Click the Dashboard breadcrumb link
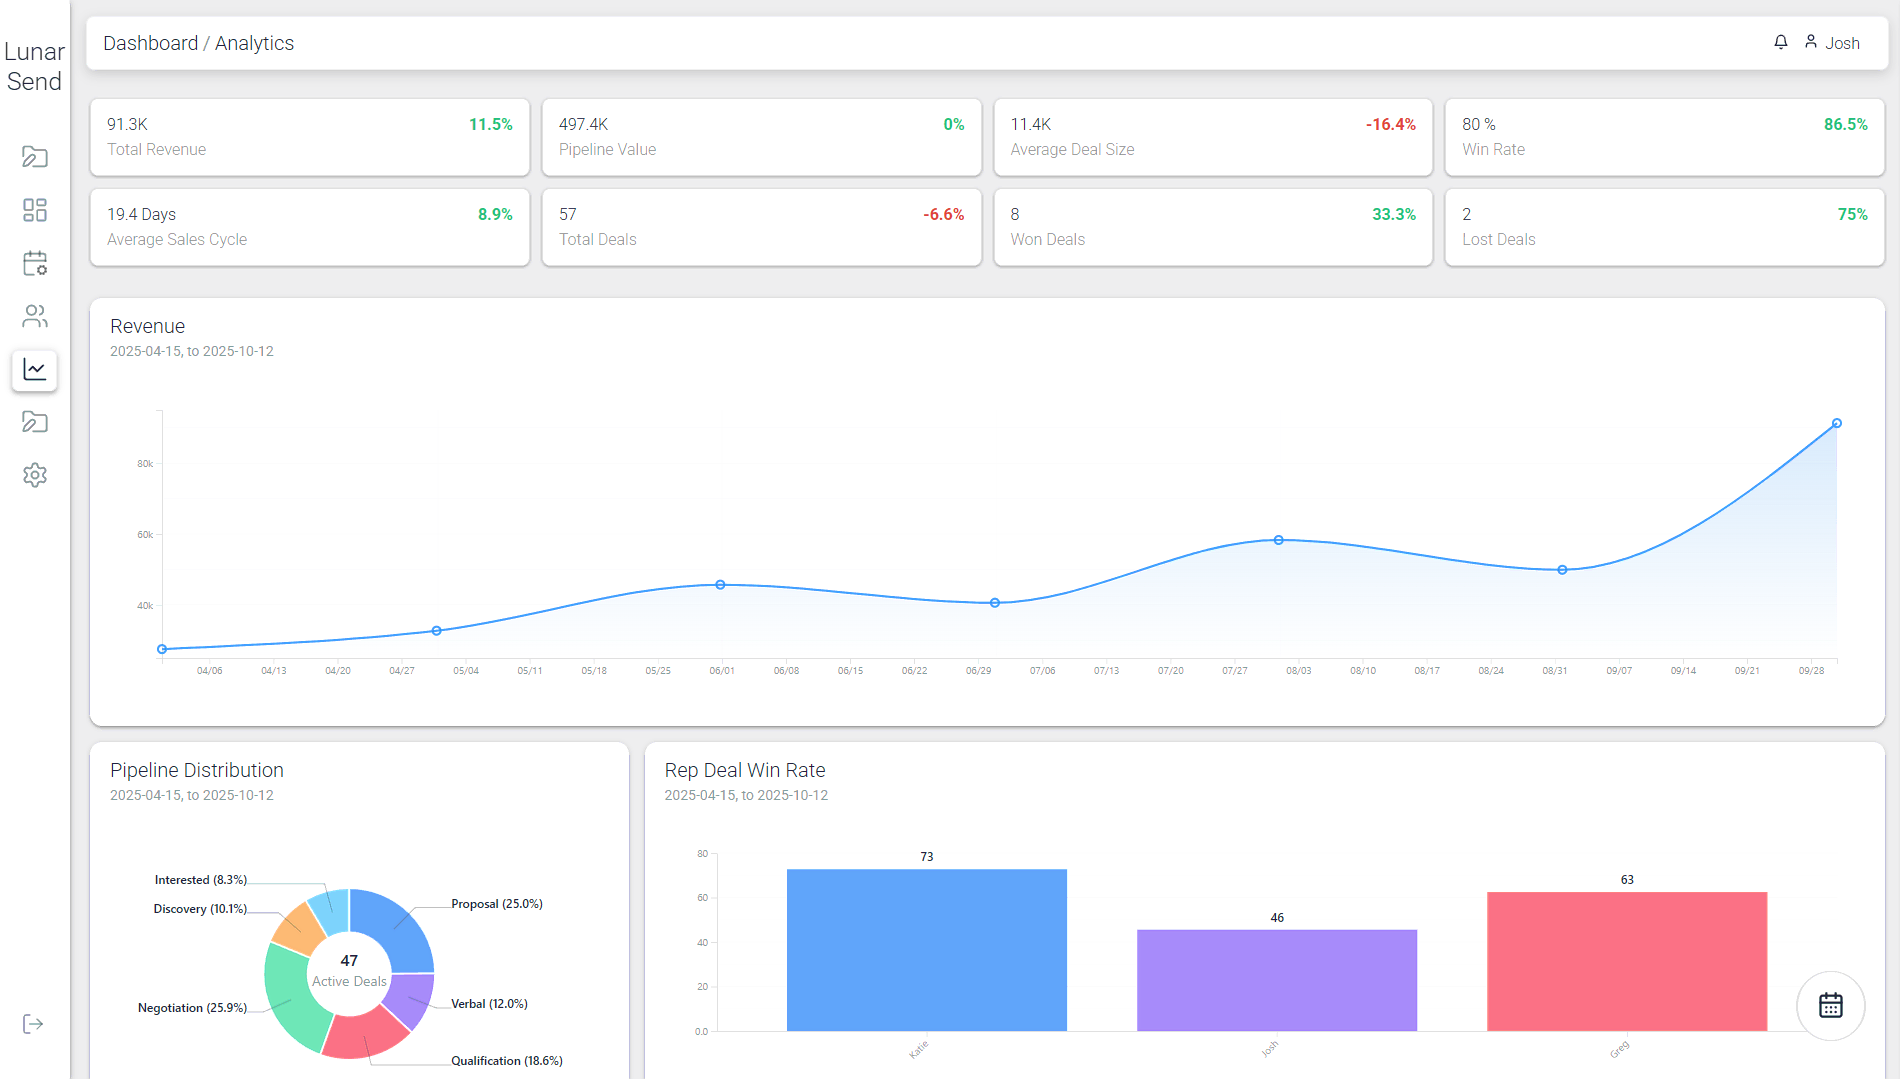This screenshot has width=1900, height=1079. pyautogui.click(x=150, y=43)
